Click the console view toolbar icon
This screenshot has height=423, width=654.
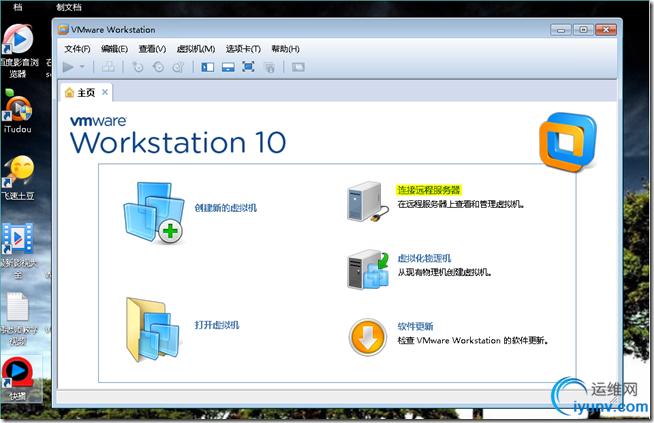298,67
